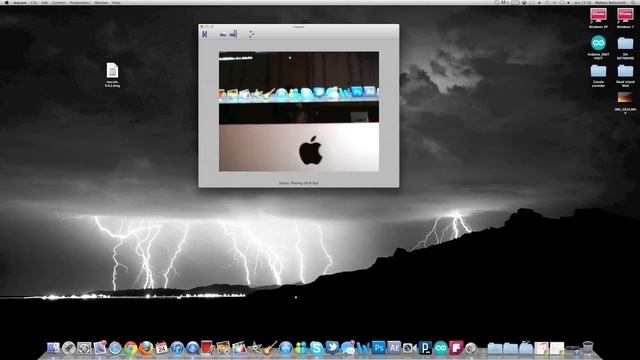Click the video frame showing the Apple logo
Image resolution: width=640 pixels, height=360 pixels.
coord(299,111)
